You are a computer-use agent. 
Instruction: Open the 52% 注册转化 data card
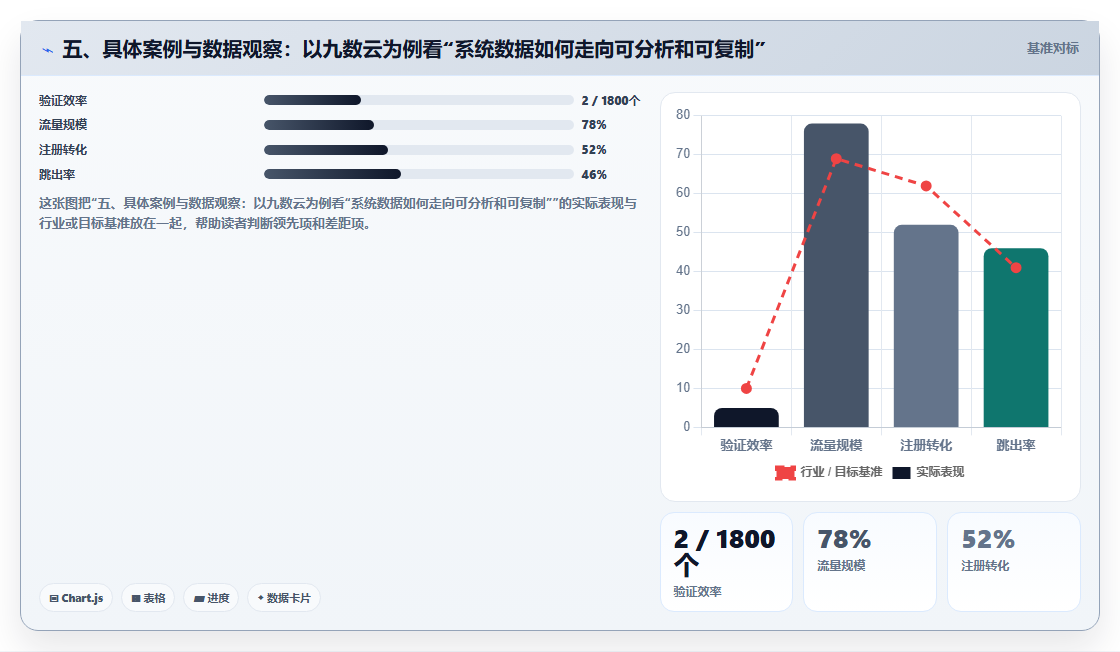click(1014, 562)
